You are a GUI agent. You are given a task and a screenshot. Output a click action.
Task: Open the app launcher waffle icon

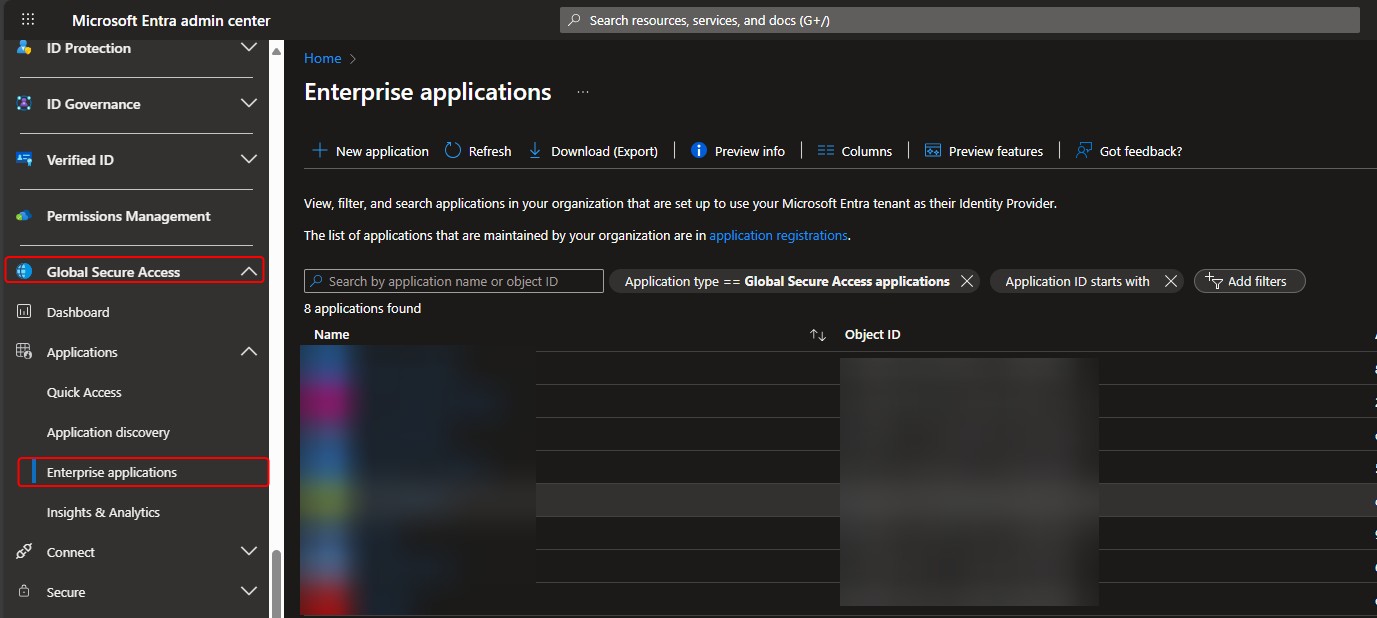click(27, 20)
